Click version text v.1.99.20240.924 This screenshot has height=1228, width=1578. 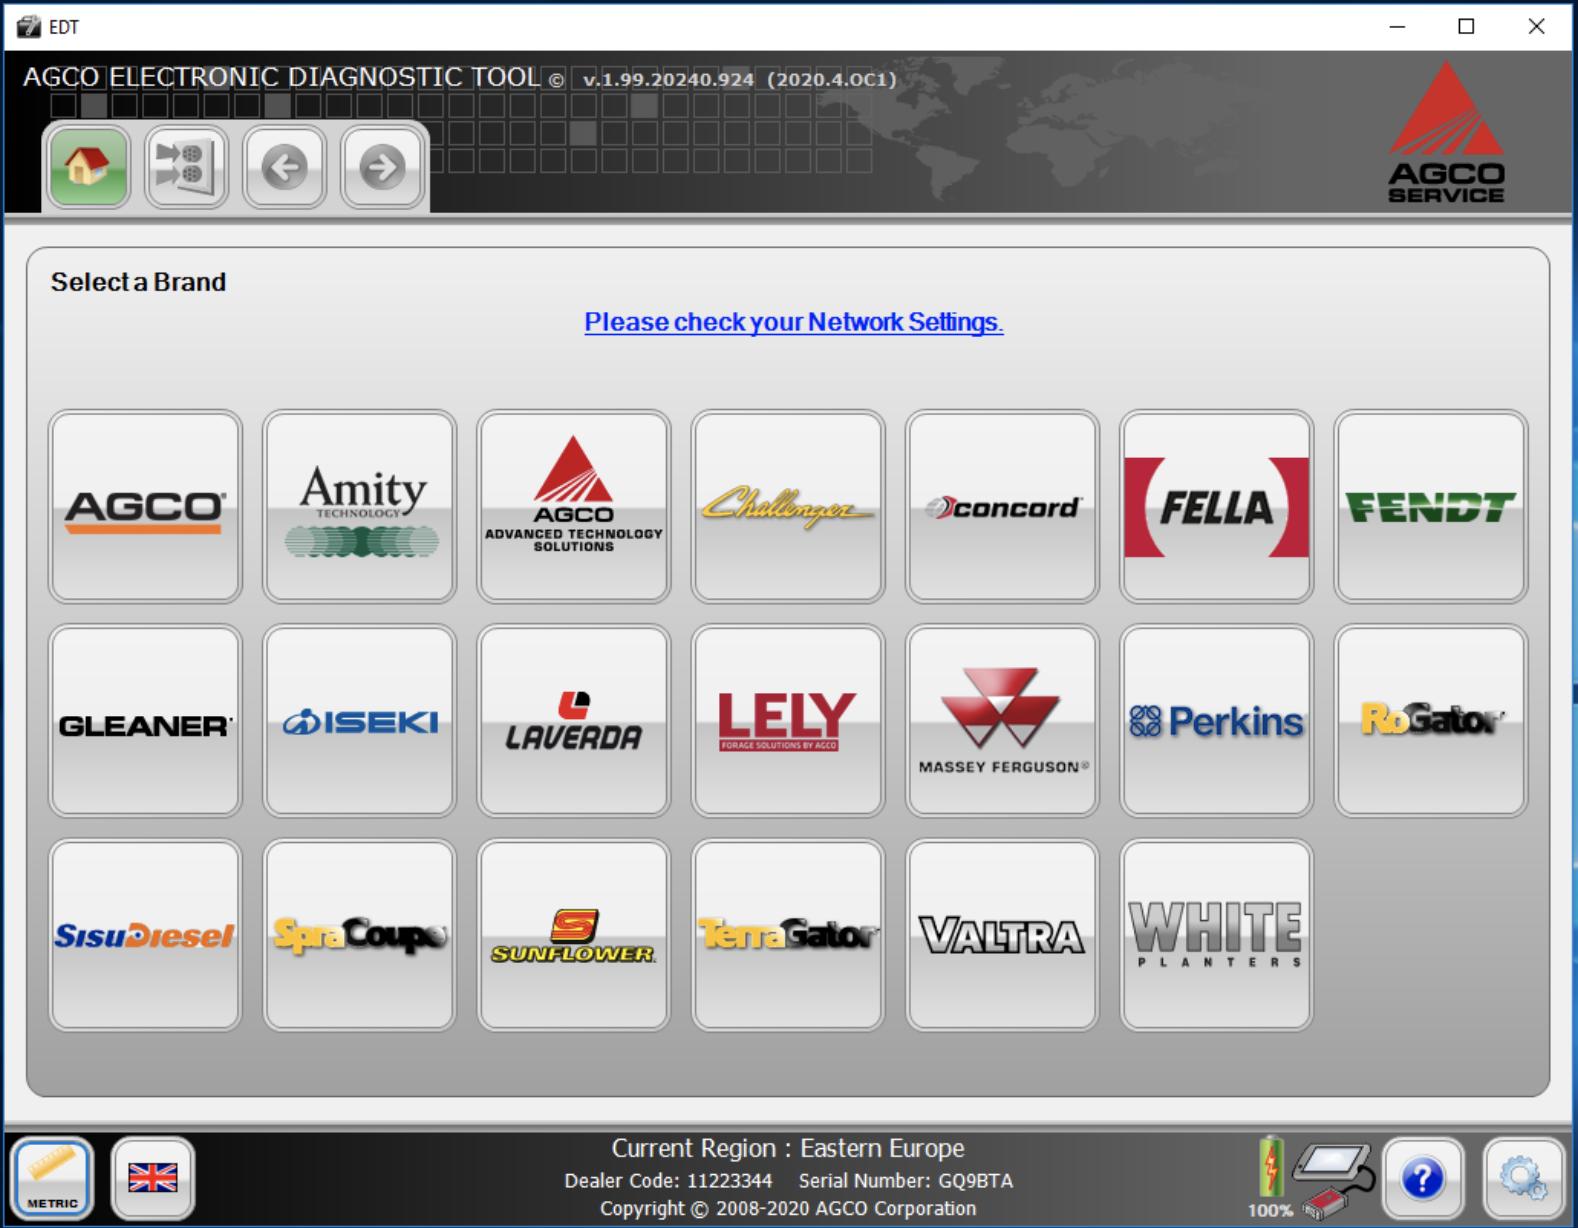669,80
